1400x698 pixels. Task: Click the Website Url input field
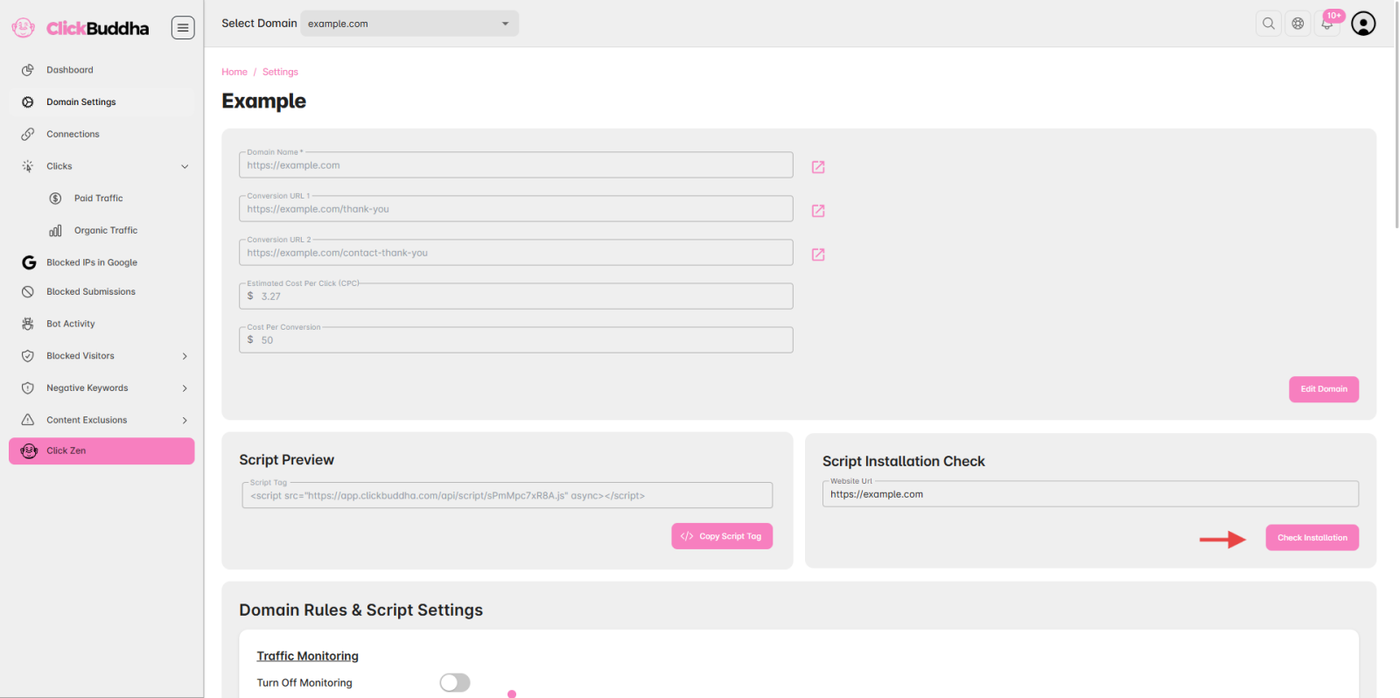[x=1090, y=494]
